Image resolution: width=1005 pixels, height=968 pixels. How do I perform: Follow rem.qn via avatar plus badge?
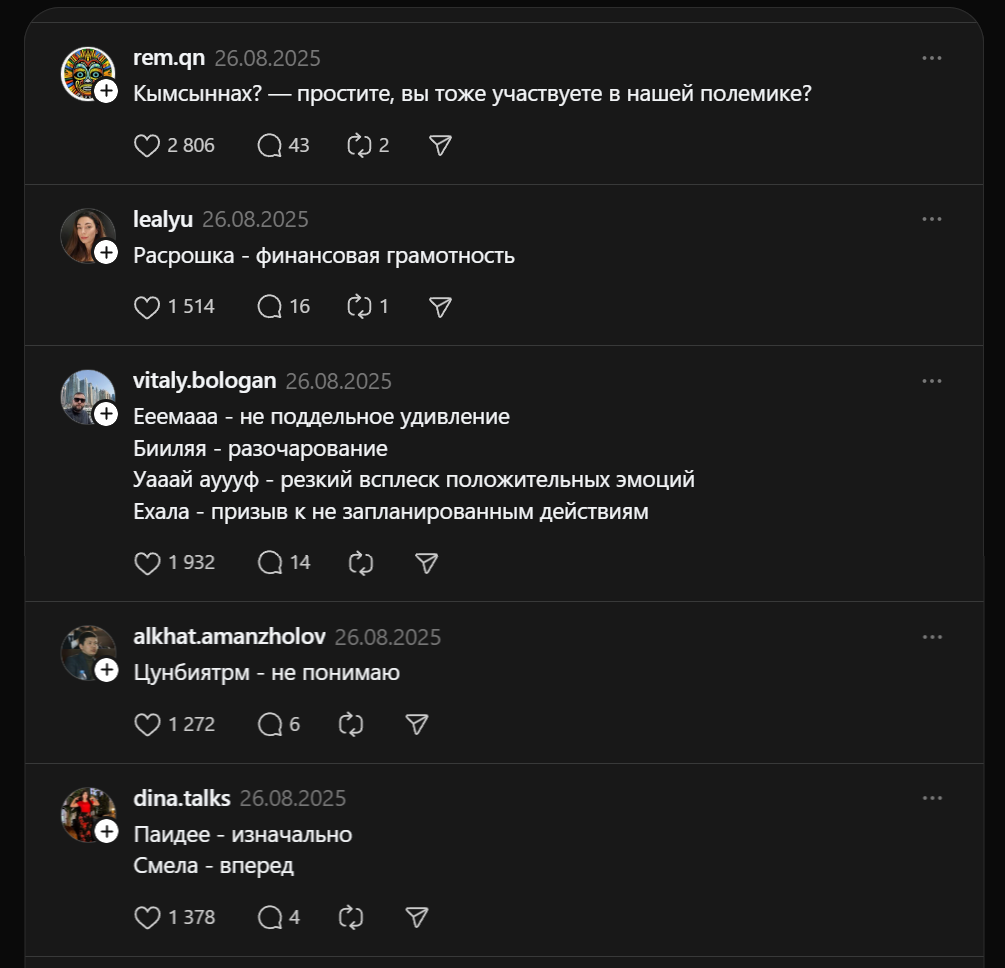107,89
